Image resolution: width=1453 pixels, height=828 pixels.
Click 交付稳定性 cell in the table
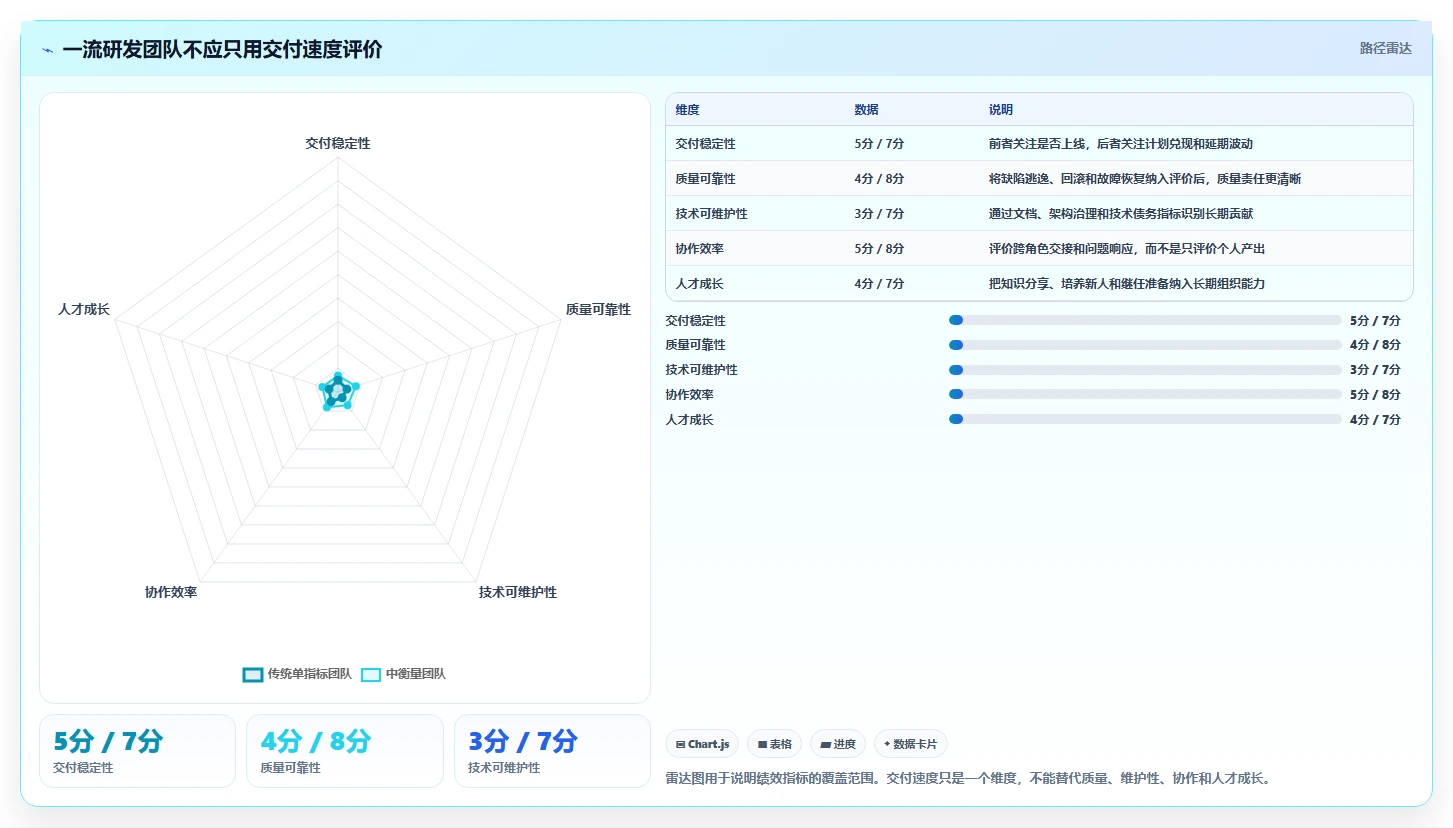click(x=705, y=144)
